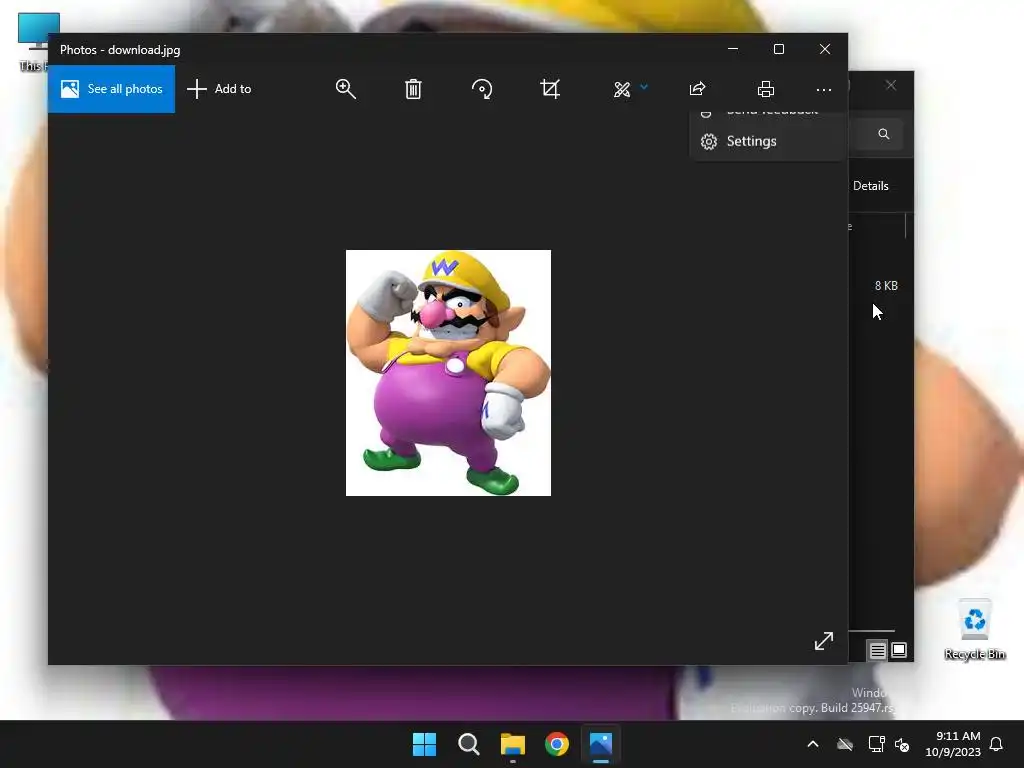
Task: Open the Add to menu
Action: click(219, 89)
